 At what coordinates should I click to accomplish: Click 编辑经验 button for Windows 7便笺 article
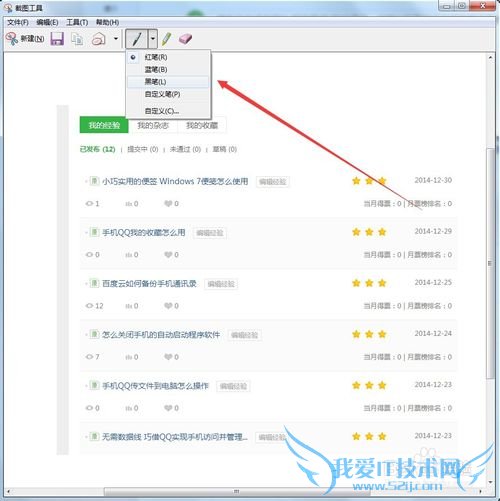click(273, 182)
